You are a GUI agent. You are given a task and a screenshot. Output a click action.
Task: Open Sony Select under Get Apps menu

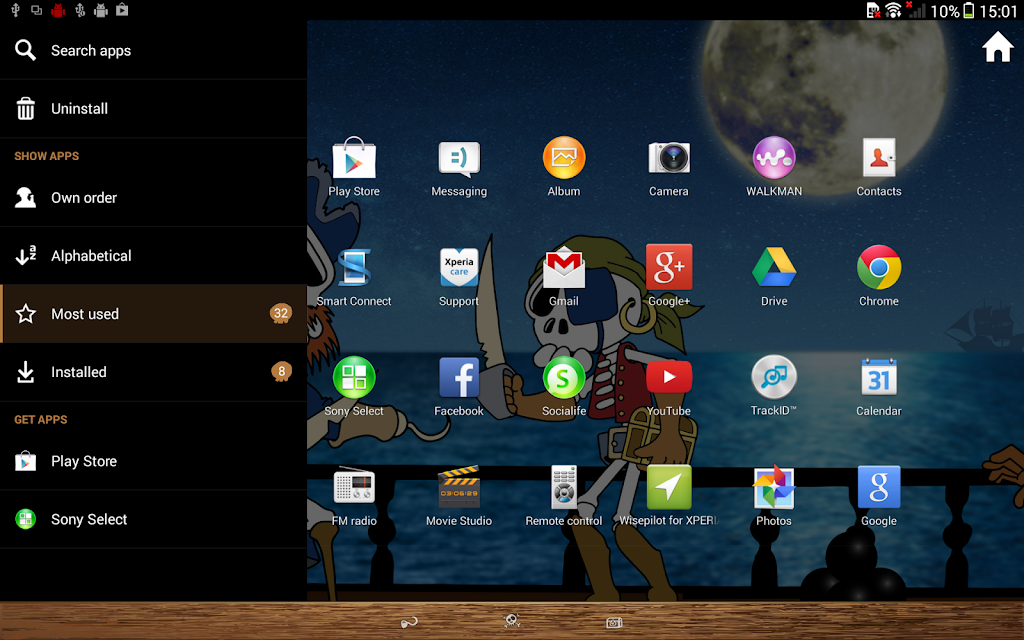click(153, 519)
